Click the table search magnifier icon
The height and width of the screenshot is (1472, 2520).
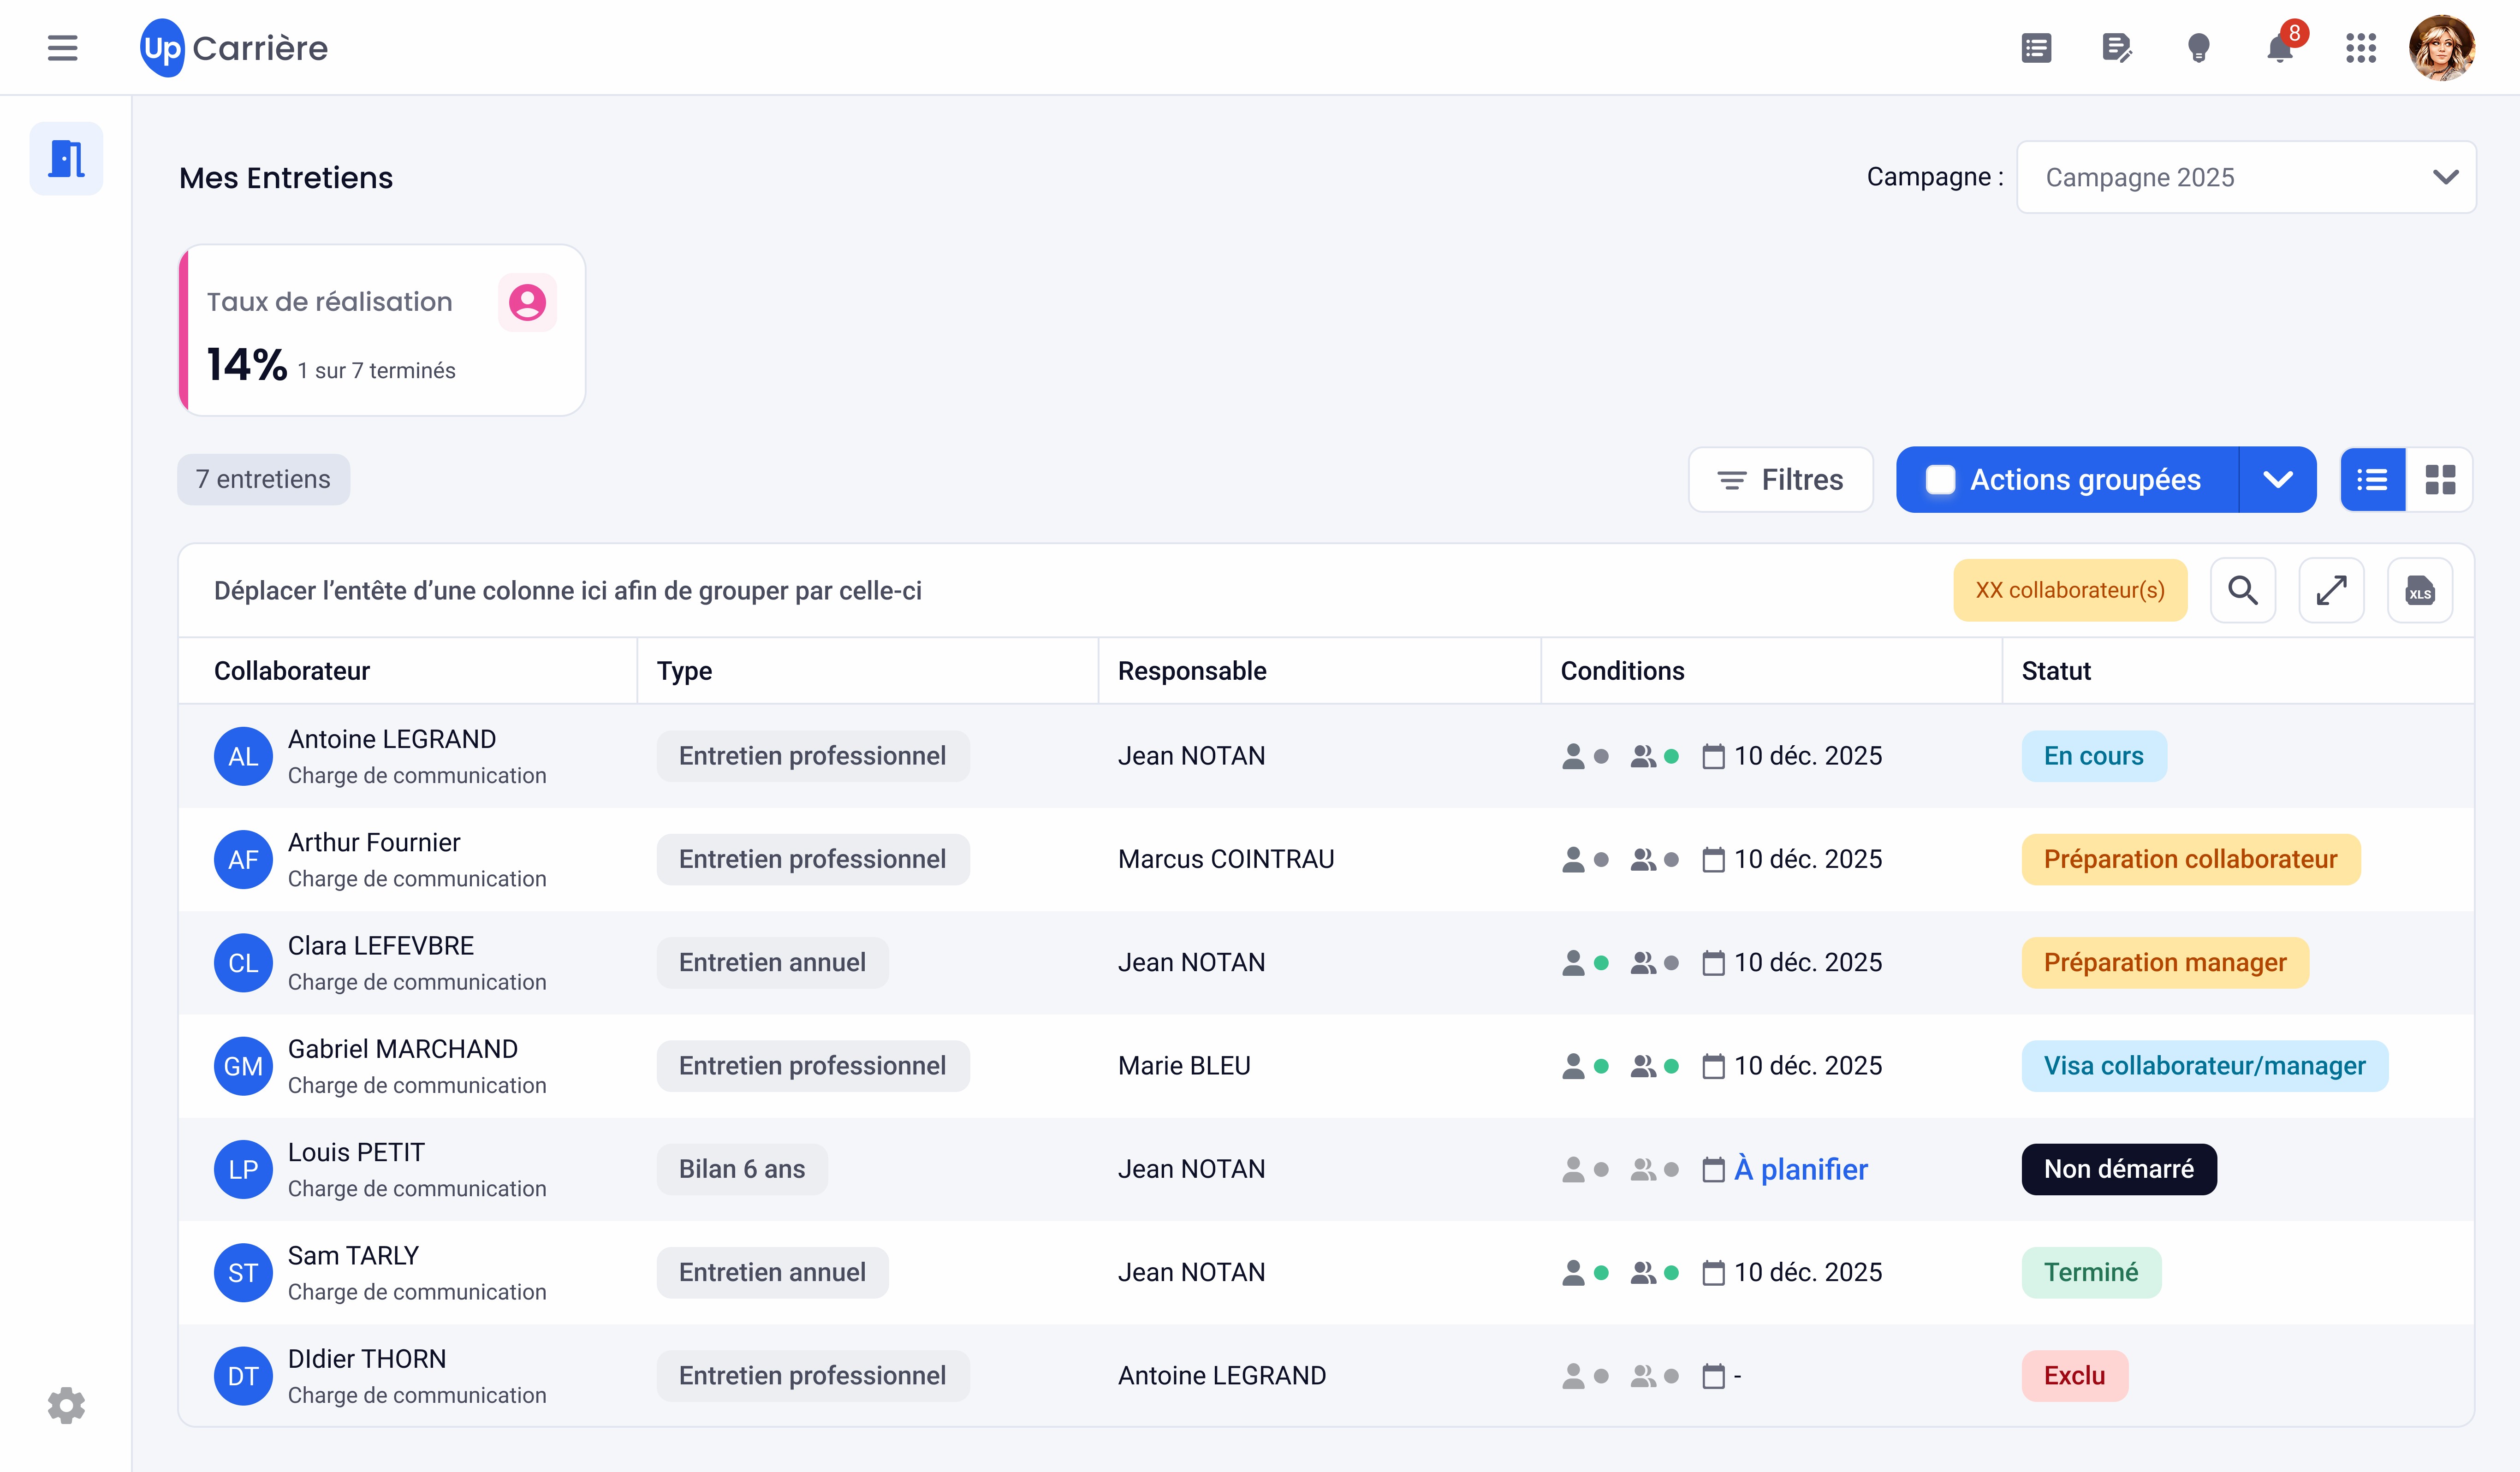click(x=2242, y=590)
